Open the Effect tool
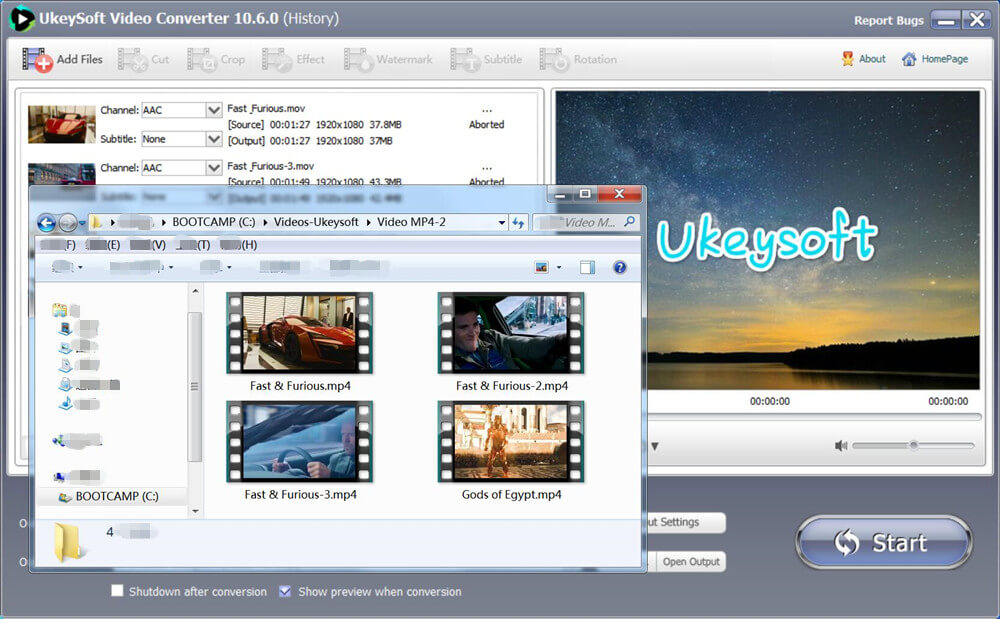Image resolution: width=1000 pixels, height=619 pixels. (x=293, y=60)
